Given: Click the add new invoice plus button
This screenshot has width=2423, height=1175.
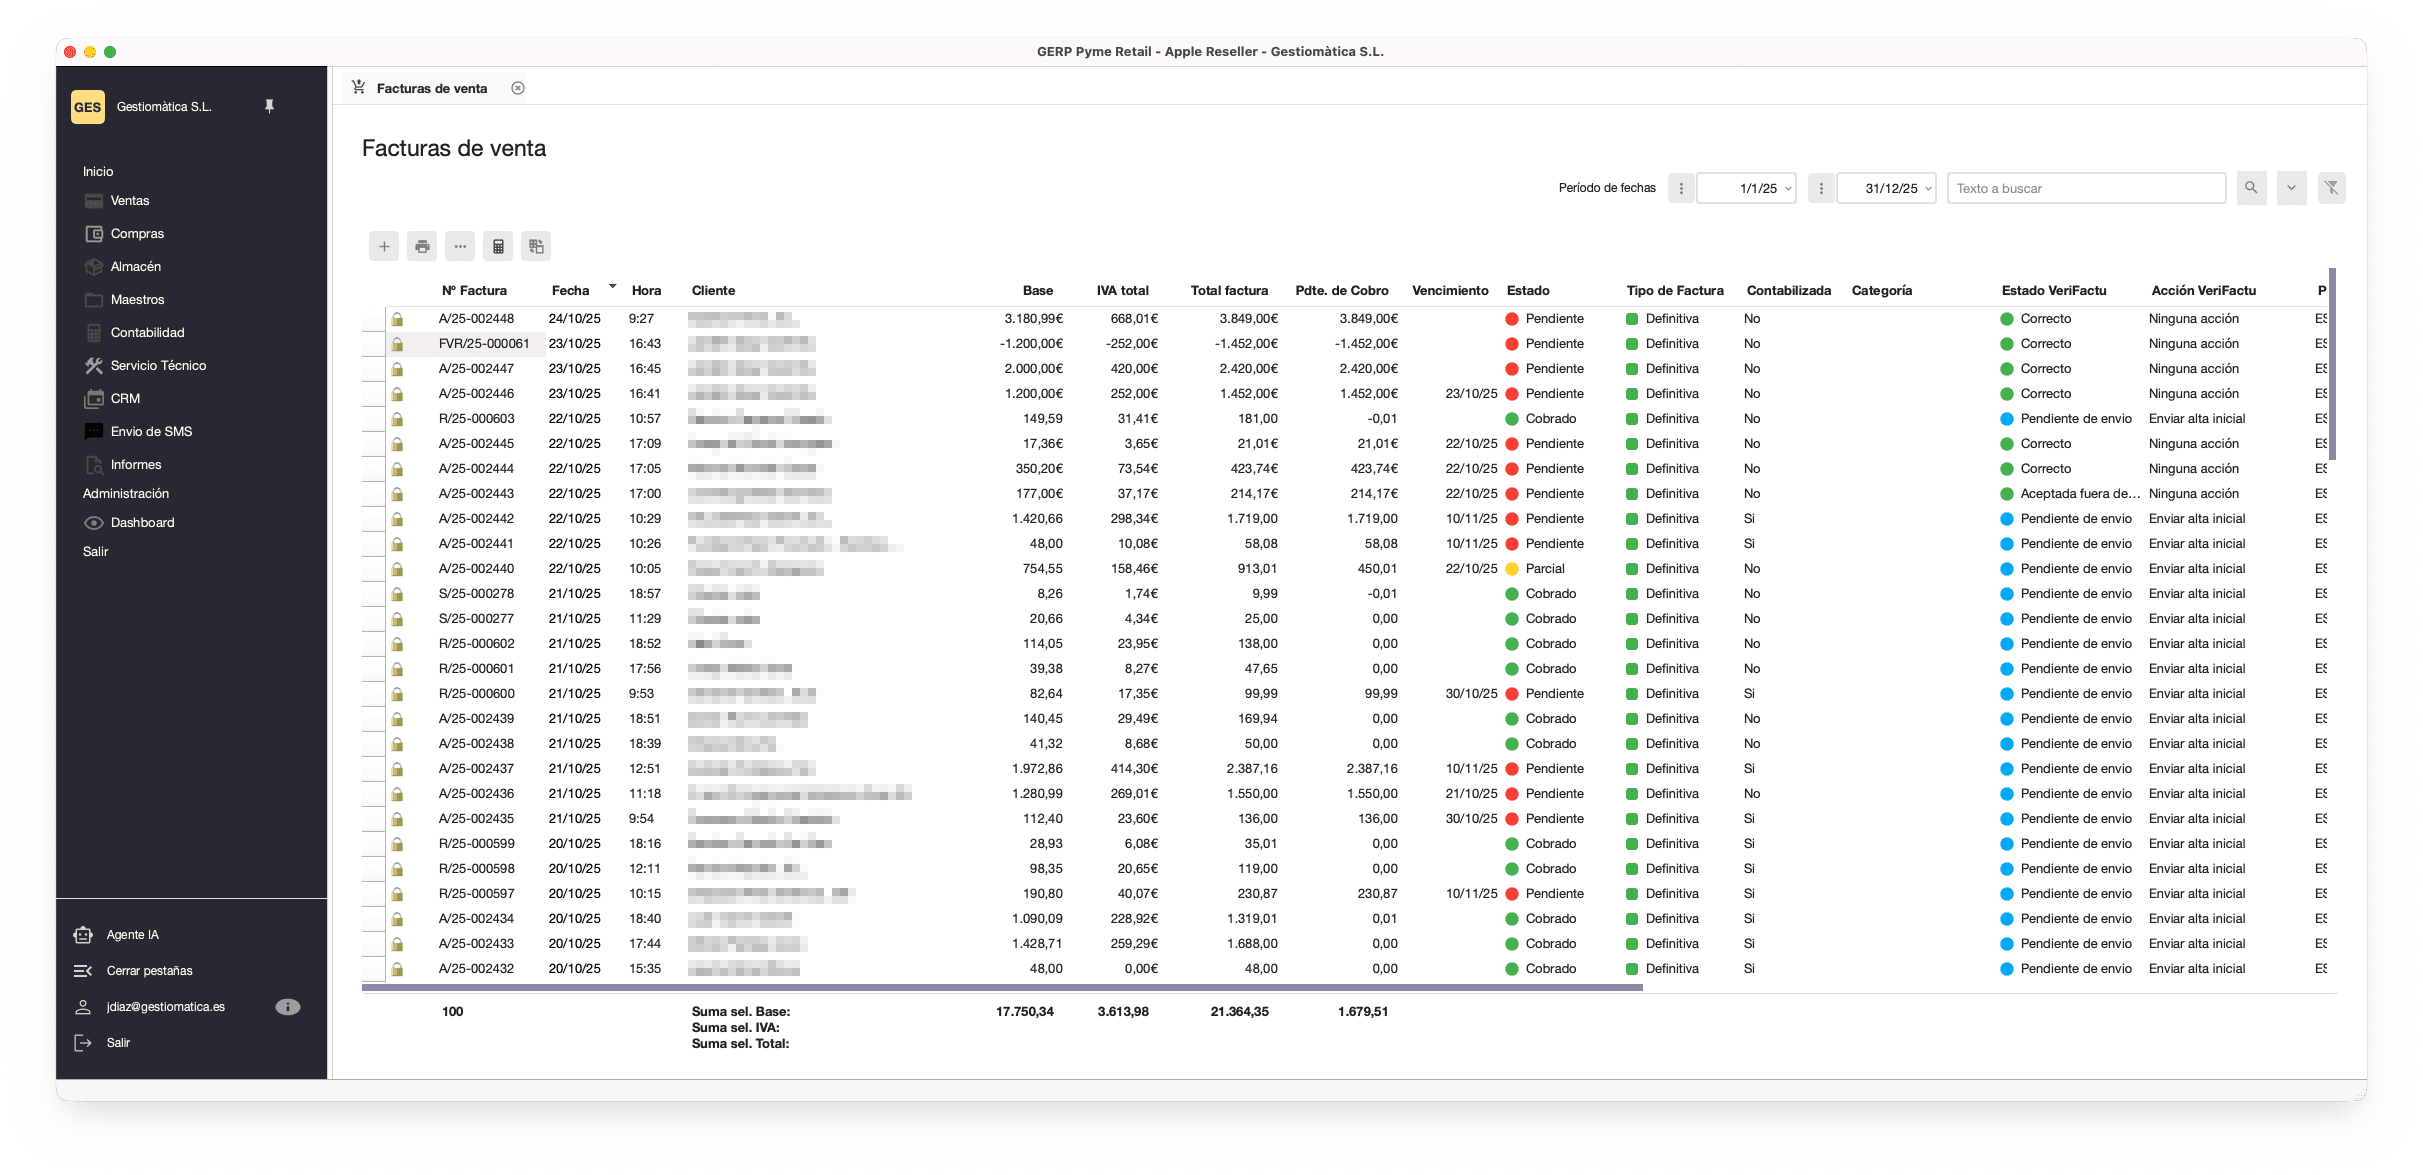Looking at the screenshot, I should pyautogui.click(x=384, y=246).
